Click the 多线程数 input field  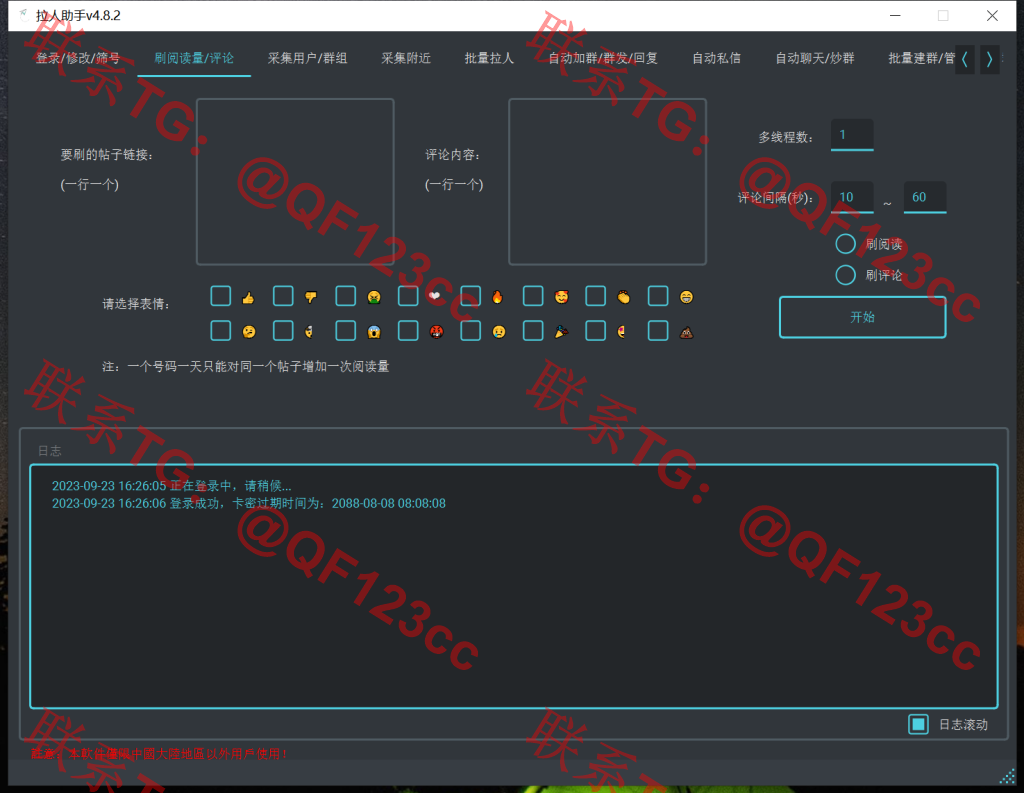point(852,135)
